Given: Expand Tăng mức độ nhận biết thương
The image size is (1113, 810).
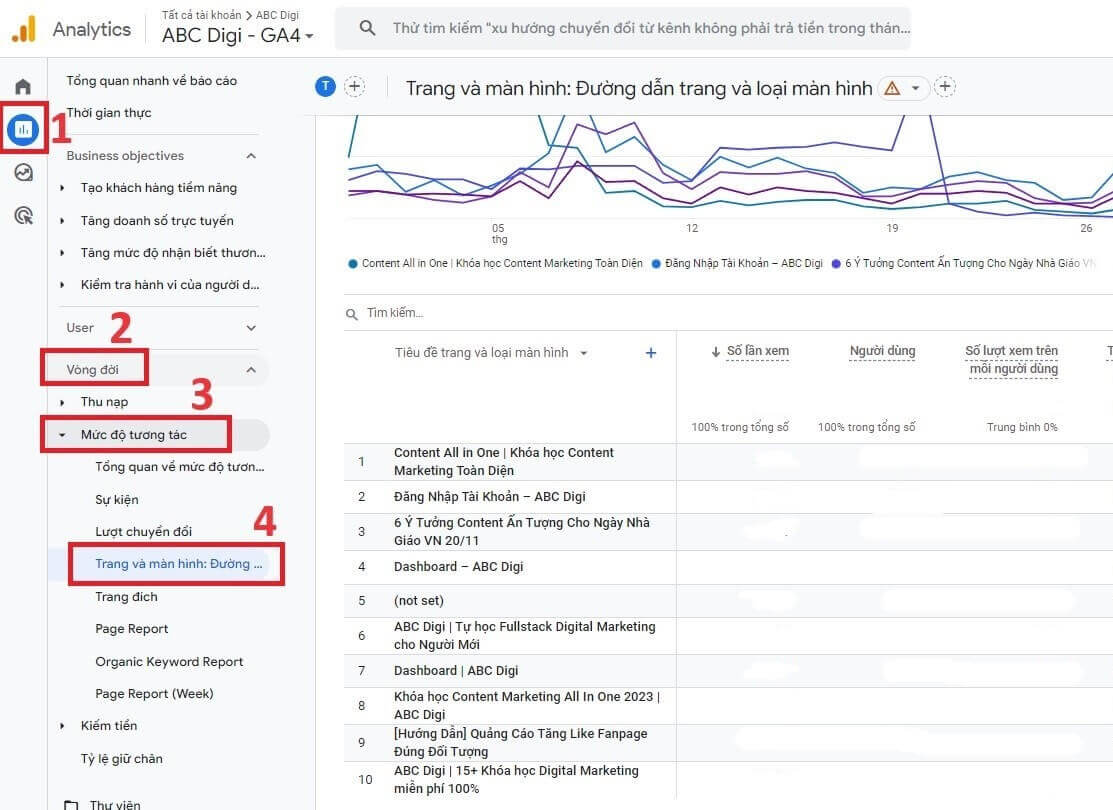Looking at the screenshot, I should click(62, 253).
